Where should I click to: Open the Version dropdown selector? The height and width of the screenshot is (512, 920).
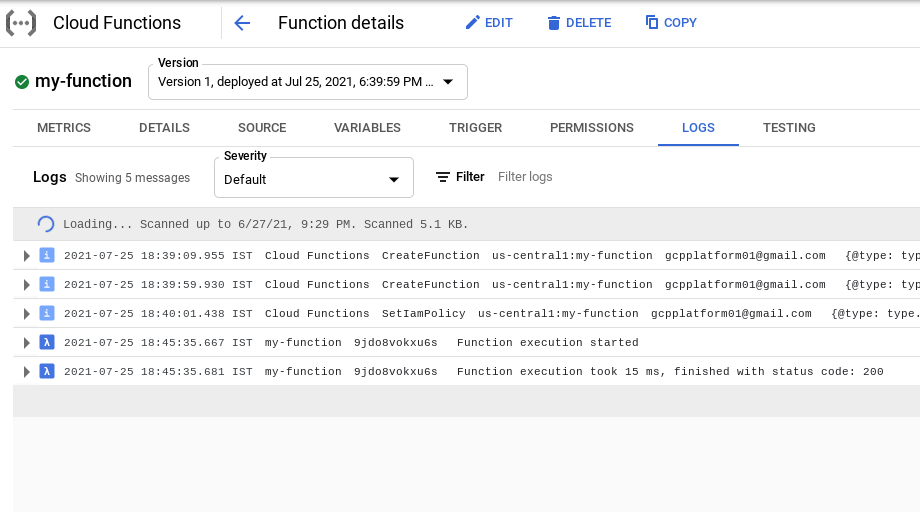[x=307, y=82]
